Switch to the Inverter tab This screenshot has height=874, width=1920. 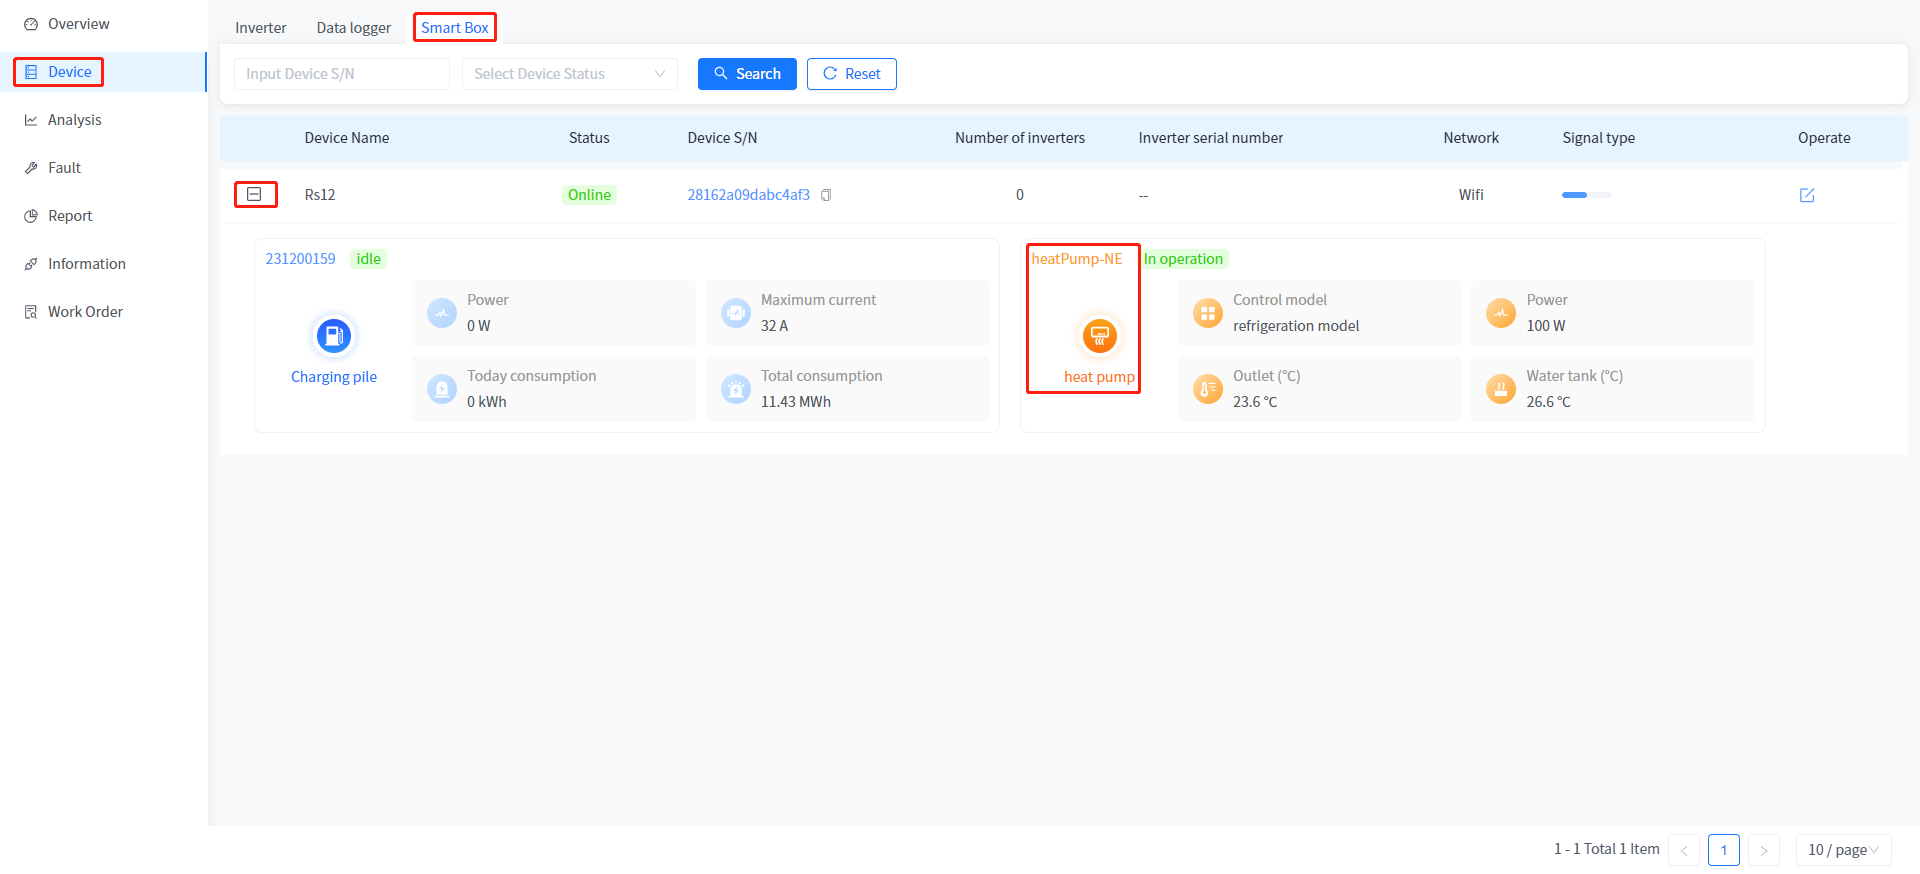[261, 28]
